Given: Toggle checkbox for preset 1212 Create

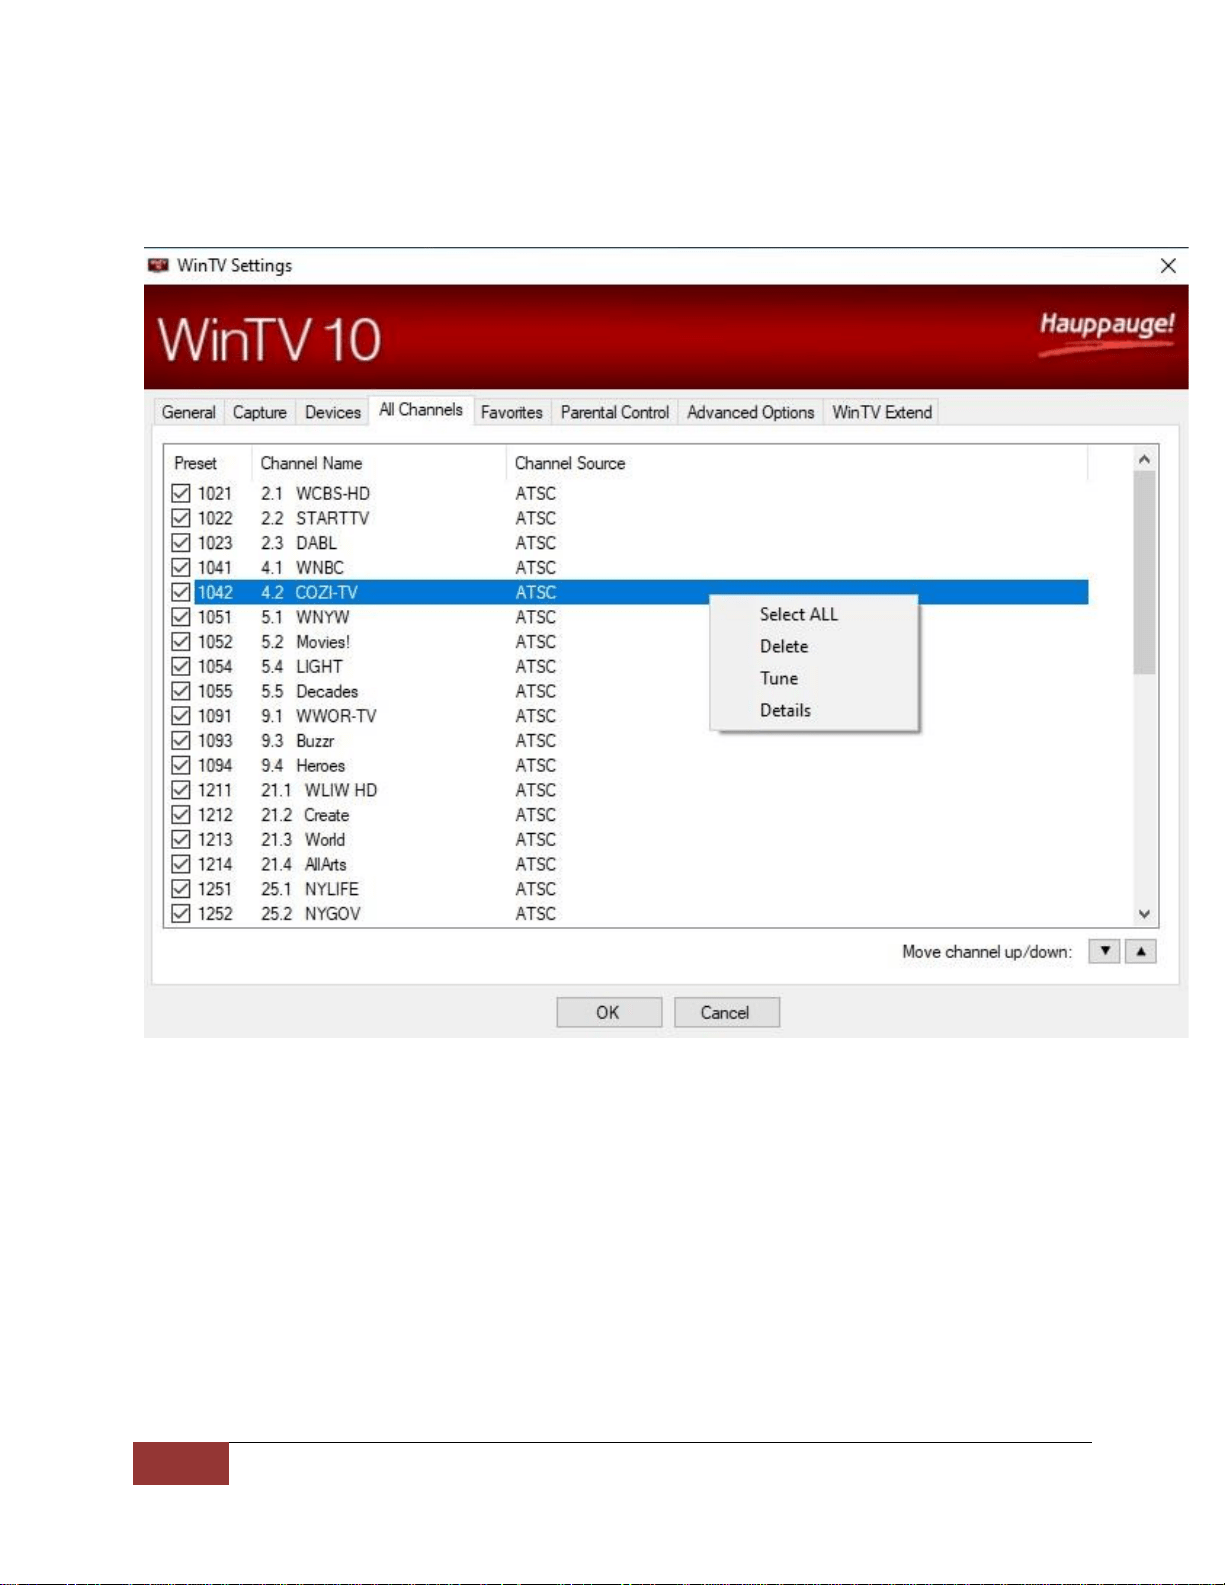Looking at the screenshot, I should [180, 815].
